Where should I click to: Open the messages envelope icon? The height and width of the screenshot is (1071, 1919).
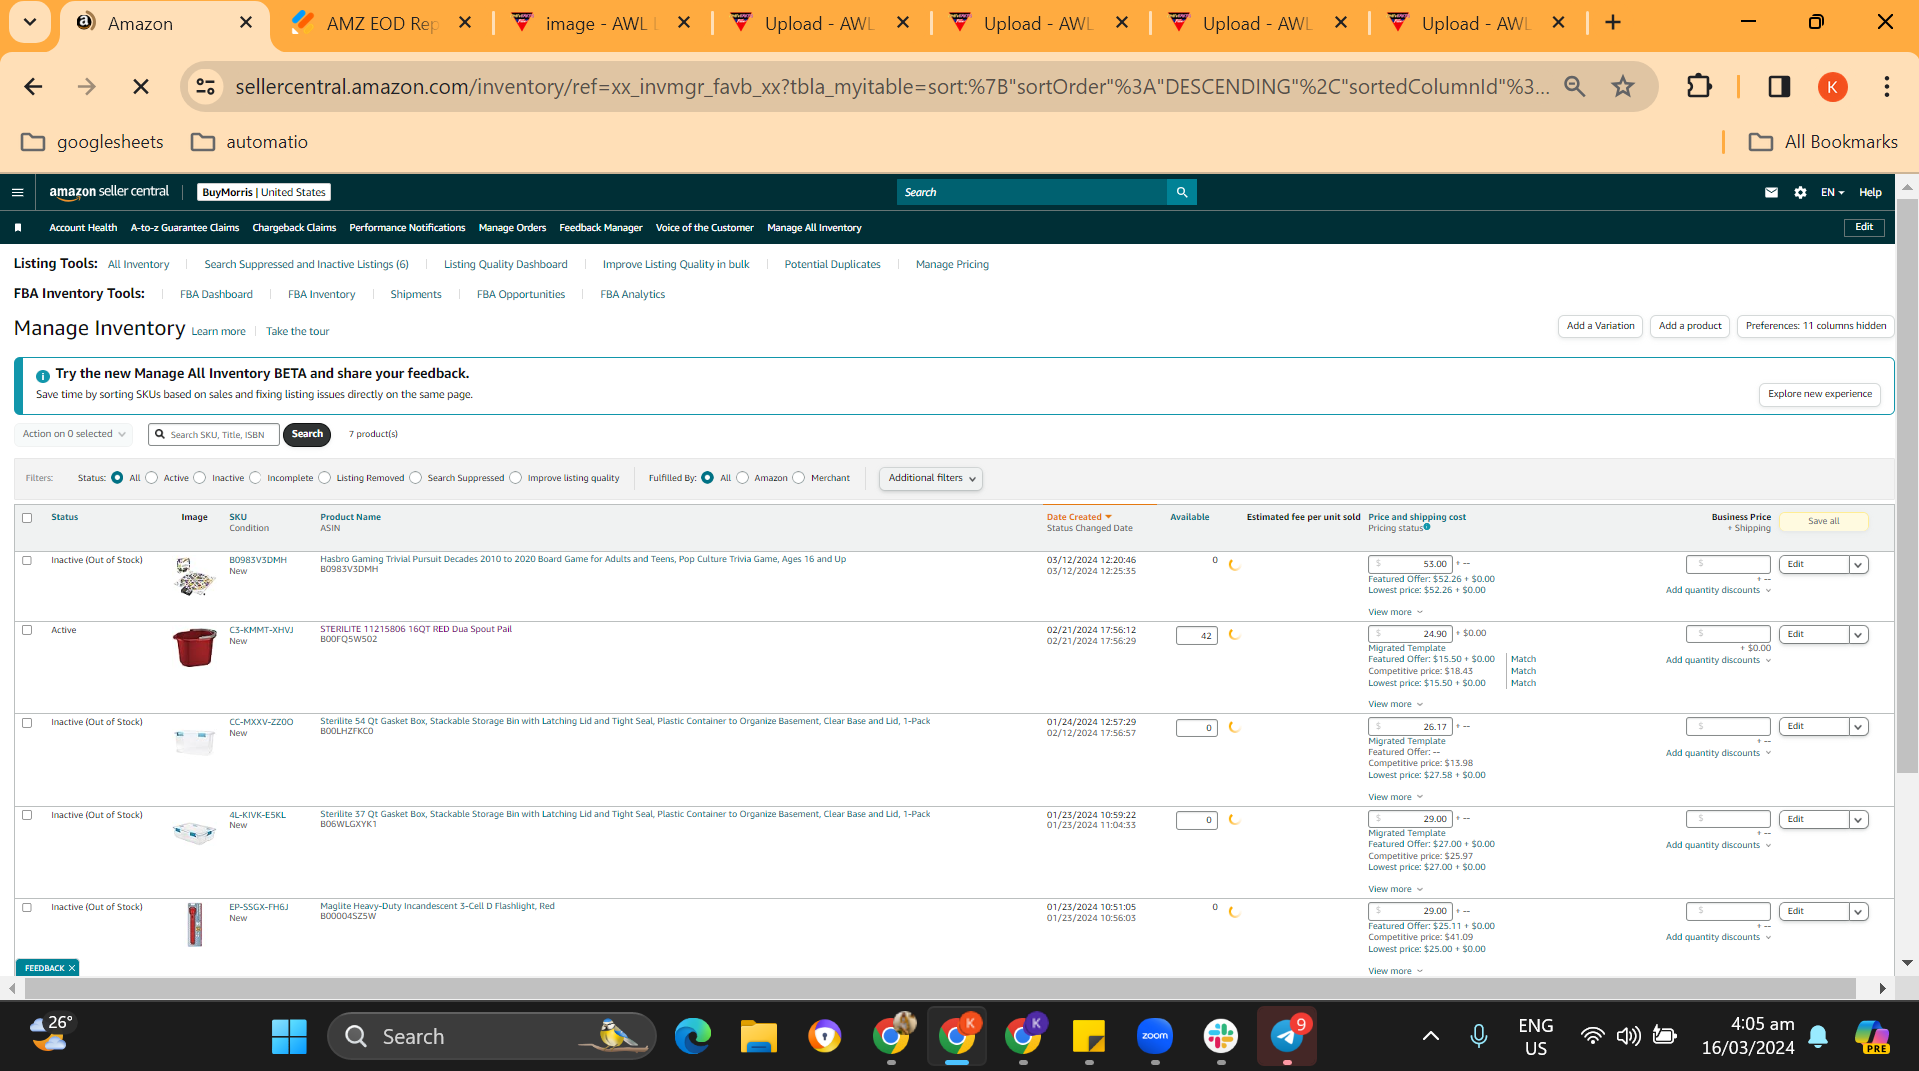point(1771,192)
